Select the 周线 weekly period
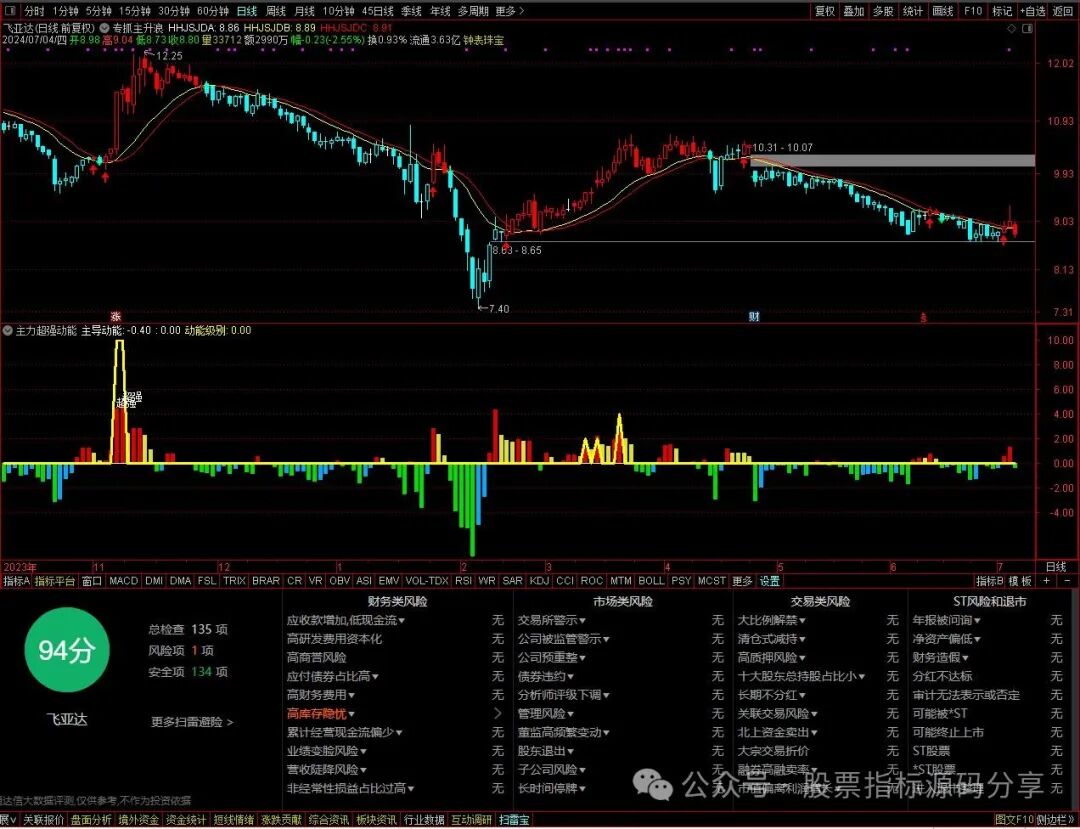 276,11
